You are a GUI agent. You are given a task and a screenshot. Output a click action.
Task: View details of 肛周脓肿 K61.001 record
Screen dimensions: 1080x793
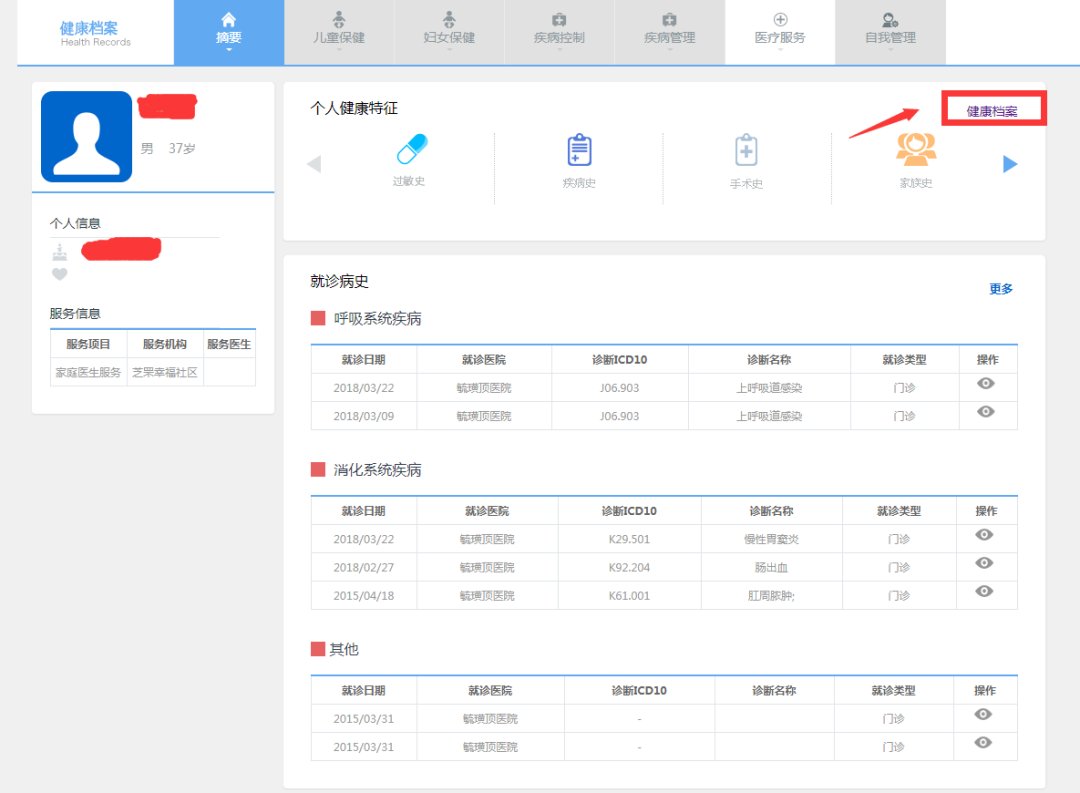pos(984,591)
